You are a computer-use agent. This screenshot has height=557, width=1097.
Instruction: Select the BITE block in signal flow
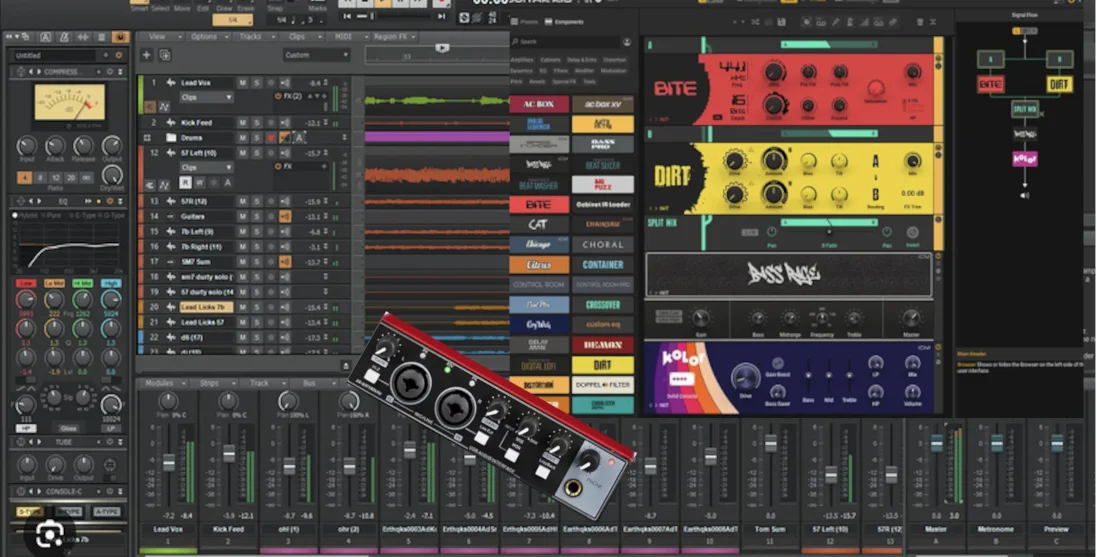pos(990,85)
